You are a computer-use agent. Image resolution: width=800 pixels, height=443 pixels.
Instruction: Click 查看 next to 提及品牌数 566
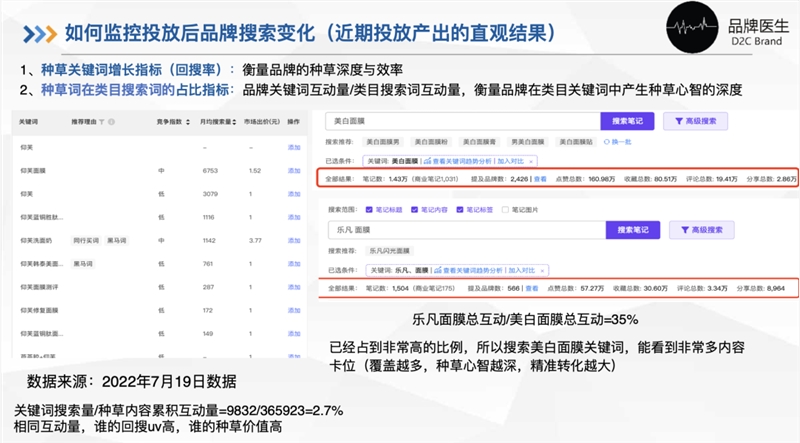(532, 288)
